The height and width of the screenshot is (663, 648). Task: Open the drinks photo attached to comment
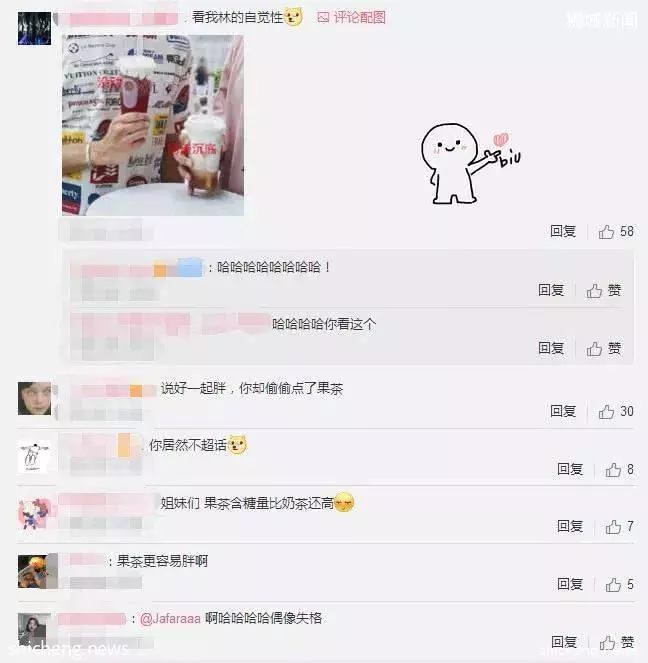pos(153,126)
